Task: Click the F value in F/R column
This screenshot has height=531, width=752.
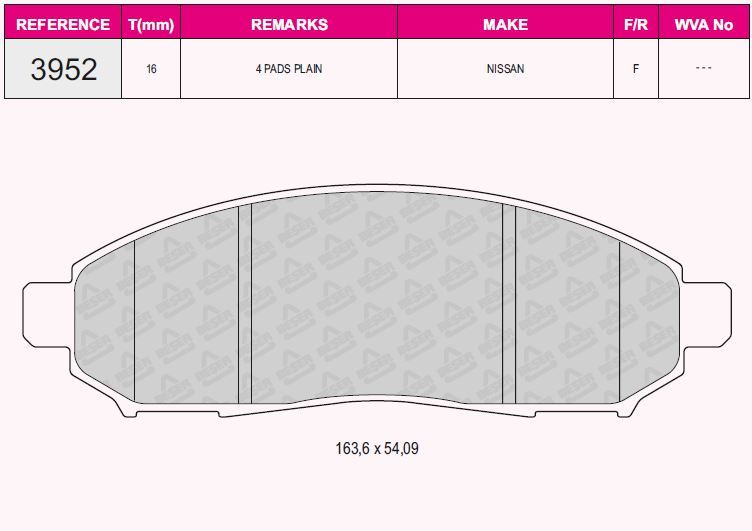Action: 636,69
